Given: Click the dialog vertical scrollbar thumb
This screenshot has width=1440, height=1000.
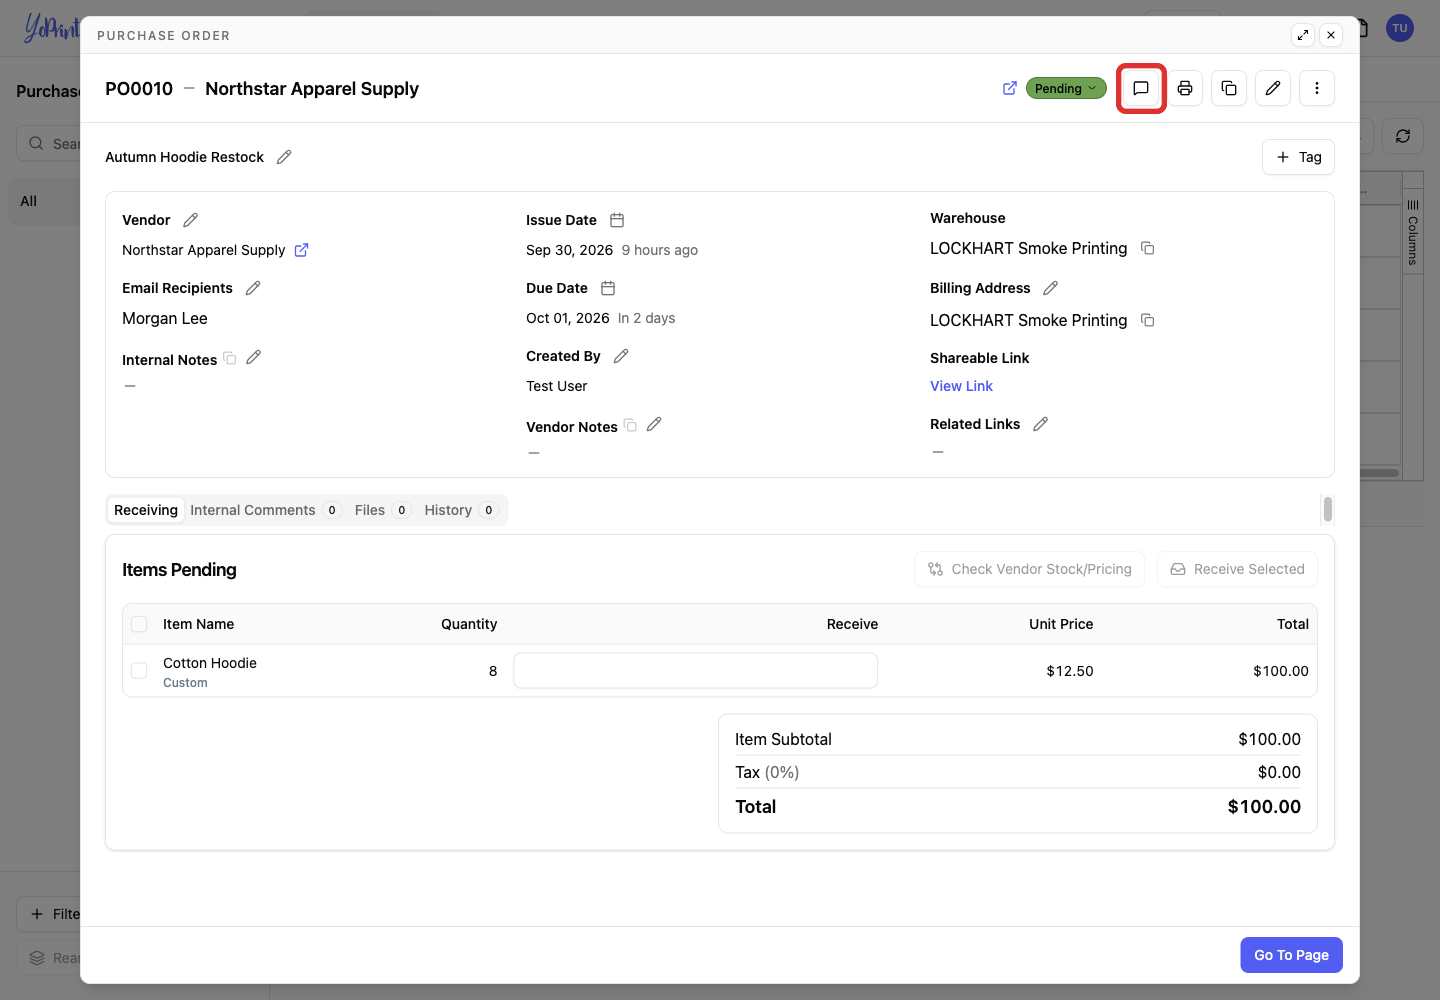Looking at the screenshot, I should click(1328, 509).
